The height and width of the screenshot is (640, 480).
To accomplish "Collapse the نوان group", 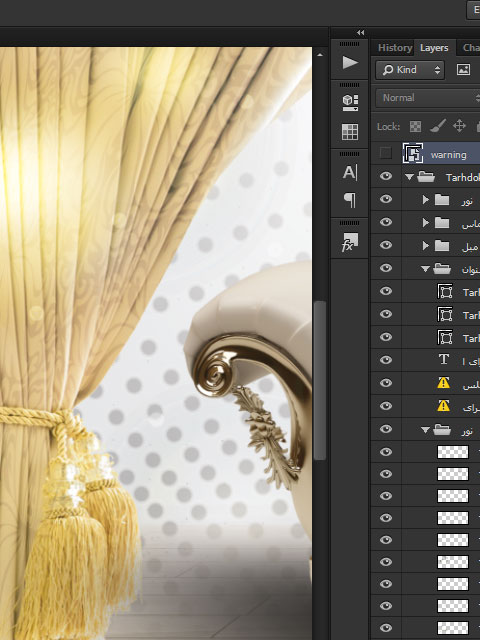I will pos(425,269).
